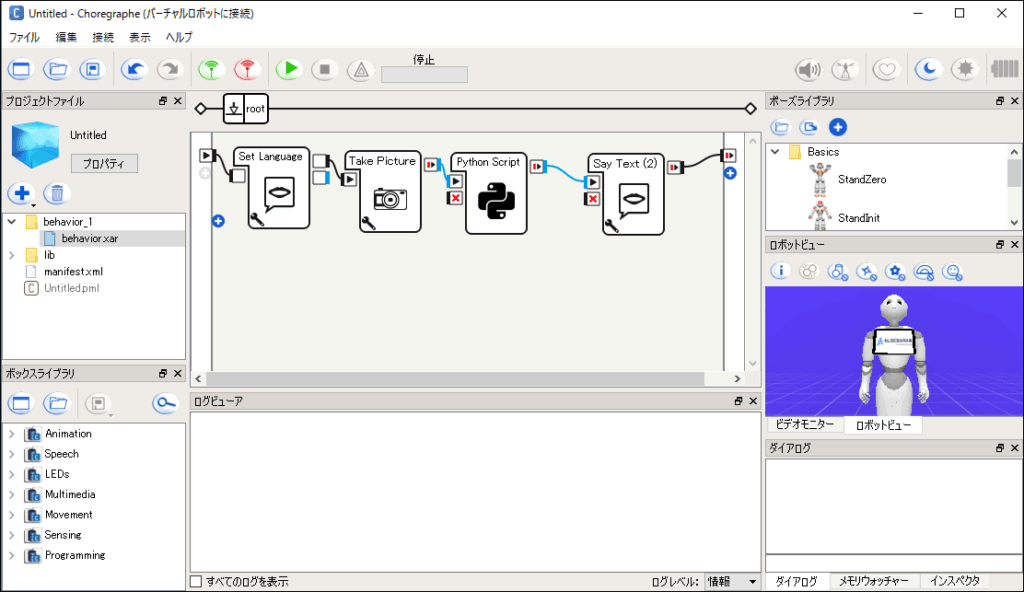1024x592 pixels.
Task: Expand the Speech box library
Action: (12, 453)
